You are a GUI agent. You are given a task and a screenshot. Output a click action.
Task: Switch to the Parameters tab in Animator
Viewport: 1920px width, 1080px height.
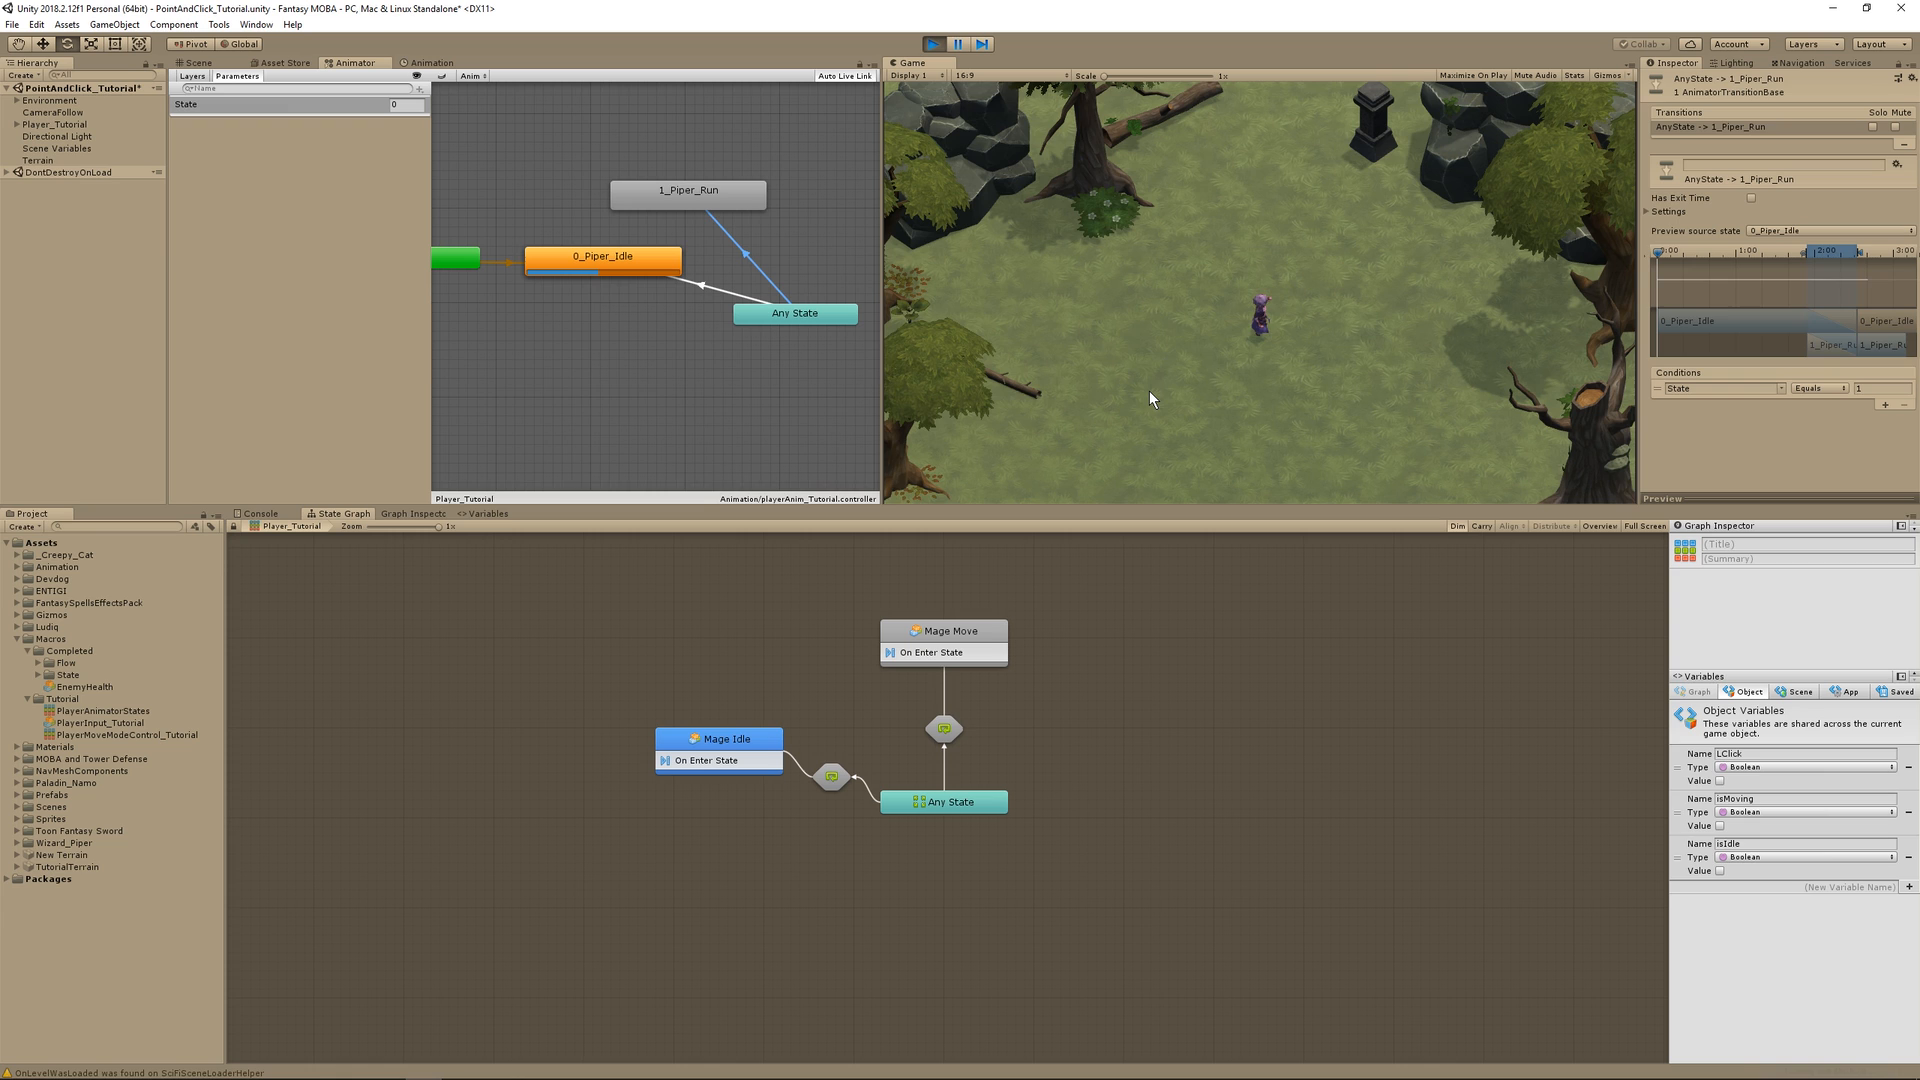click(x=237, y=76)
